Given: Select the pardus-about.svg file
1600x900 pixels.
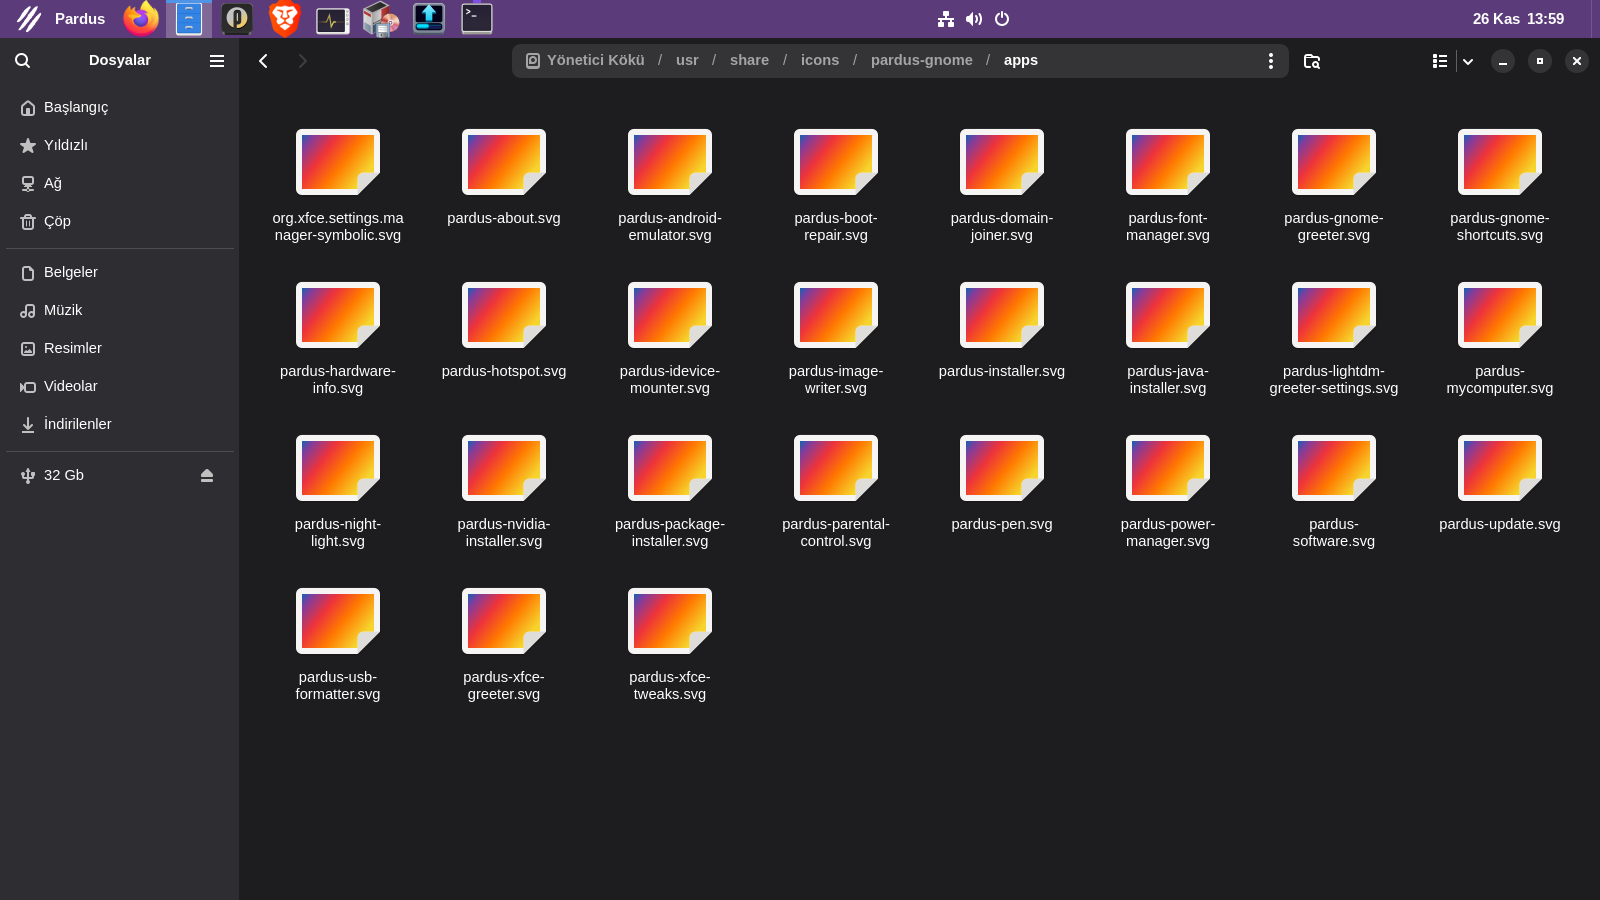Looking at the screenshot, I should 504,162.
